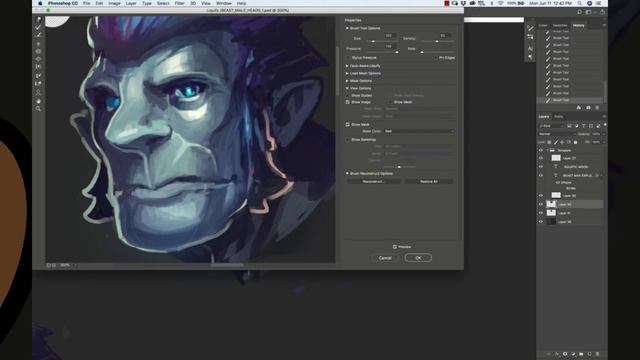Add layer mask from Layers panel bottom
This screenshot has width=640, height=360.
click(x=565, y=354)
